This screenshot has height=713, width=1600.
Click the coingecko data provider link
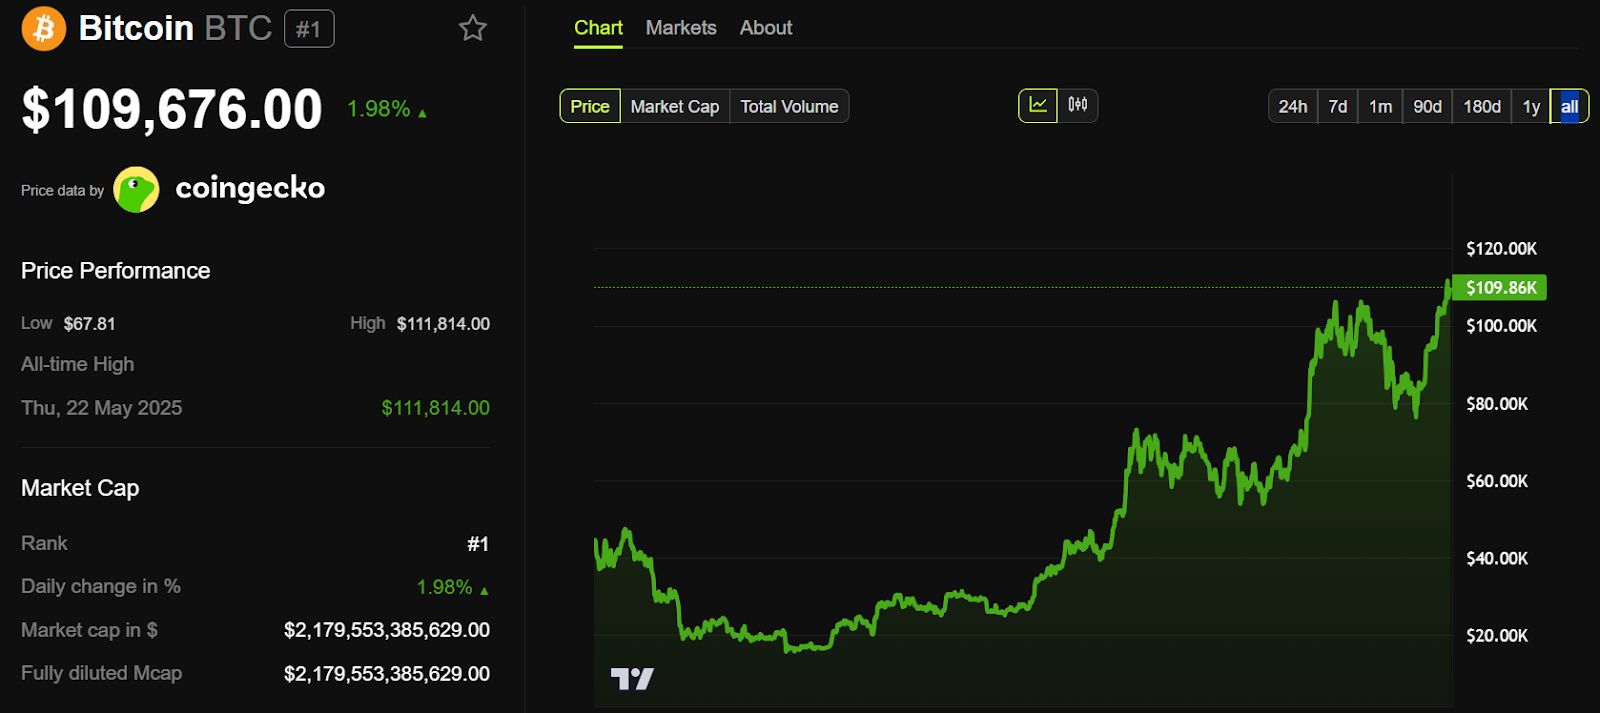[x=250, y=188]
